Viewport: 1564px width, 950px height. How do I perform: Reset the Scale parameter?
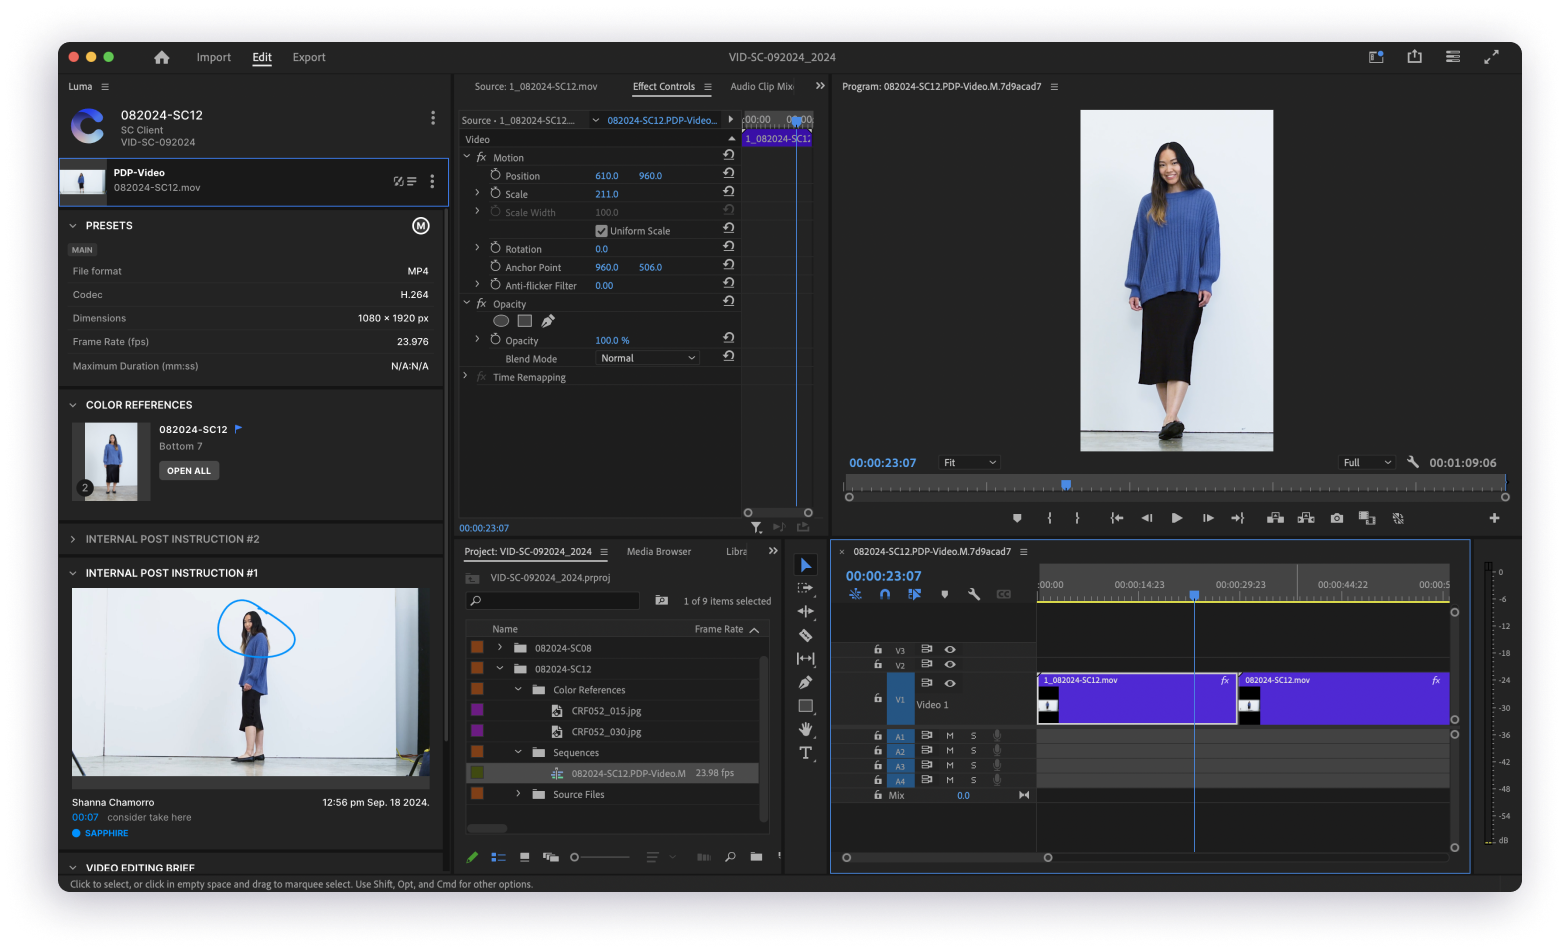click(728, 191)
